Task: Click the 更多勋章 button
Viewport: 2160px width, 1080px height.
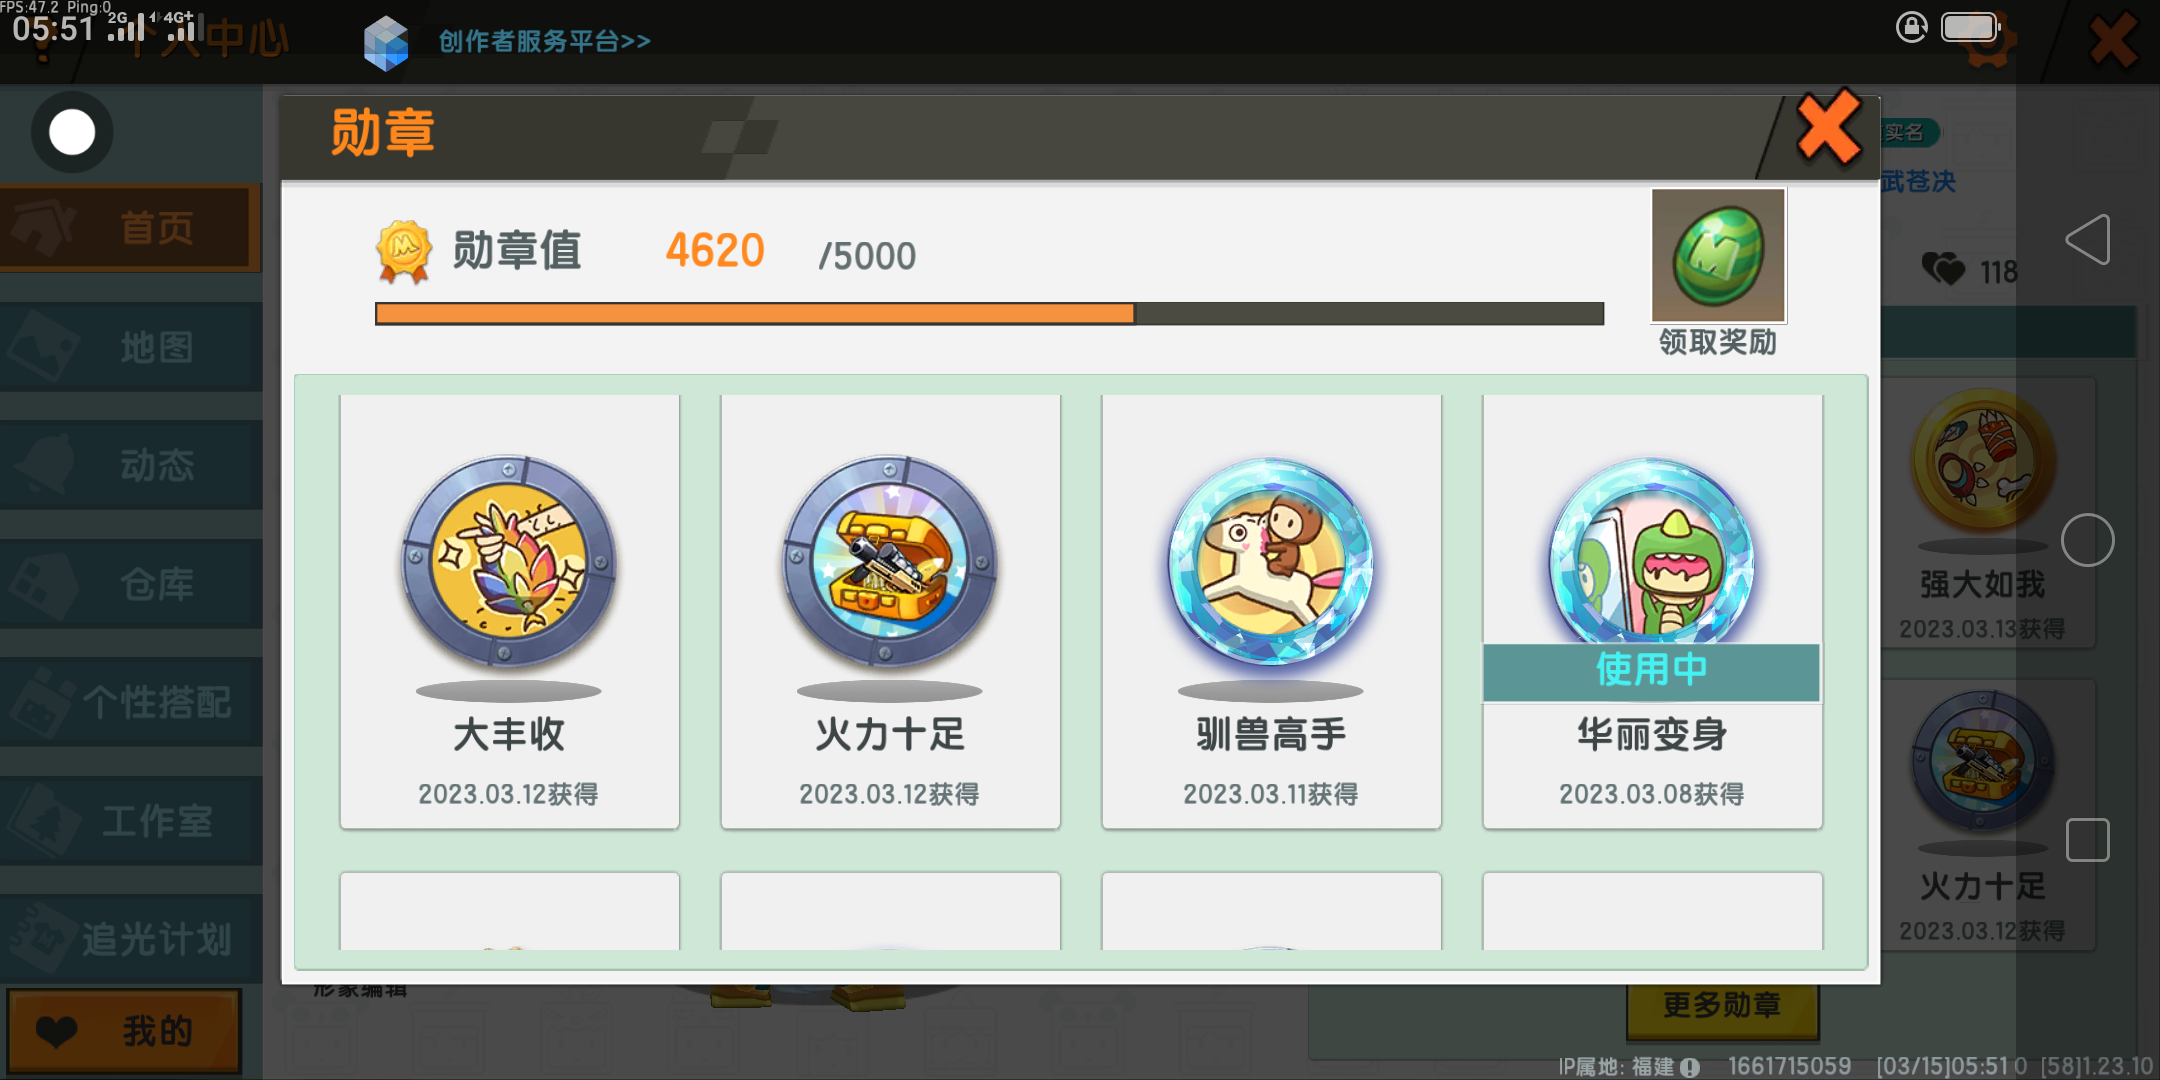Action: (1722, 1006)
